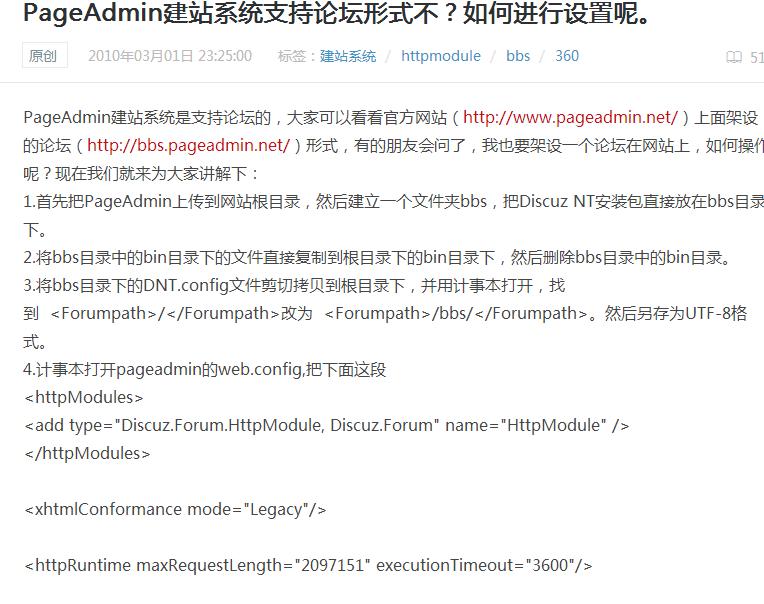Open the 建站系统 tag link

click(x=348, y=56)
